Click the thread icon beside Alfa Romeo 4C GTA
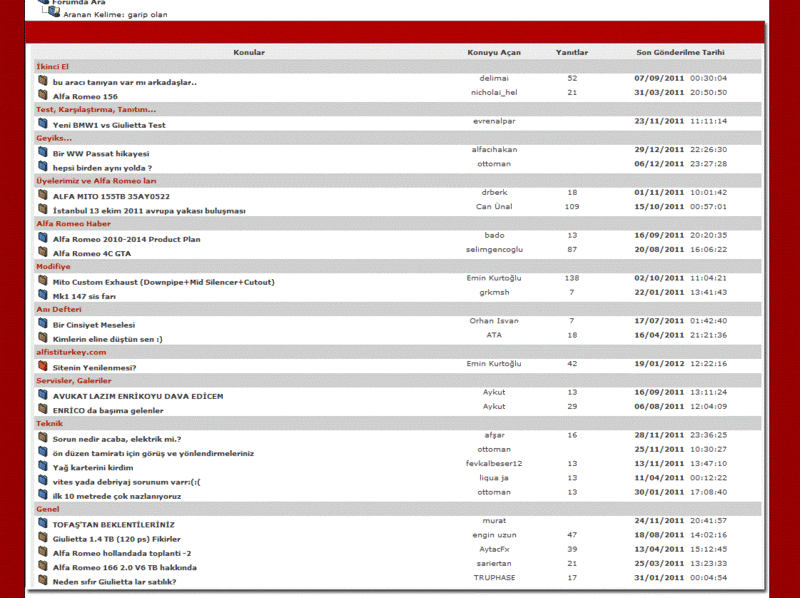This screenshot has width=800, height=598. pos(43,252)
